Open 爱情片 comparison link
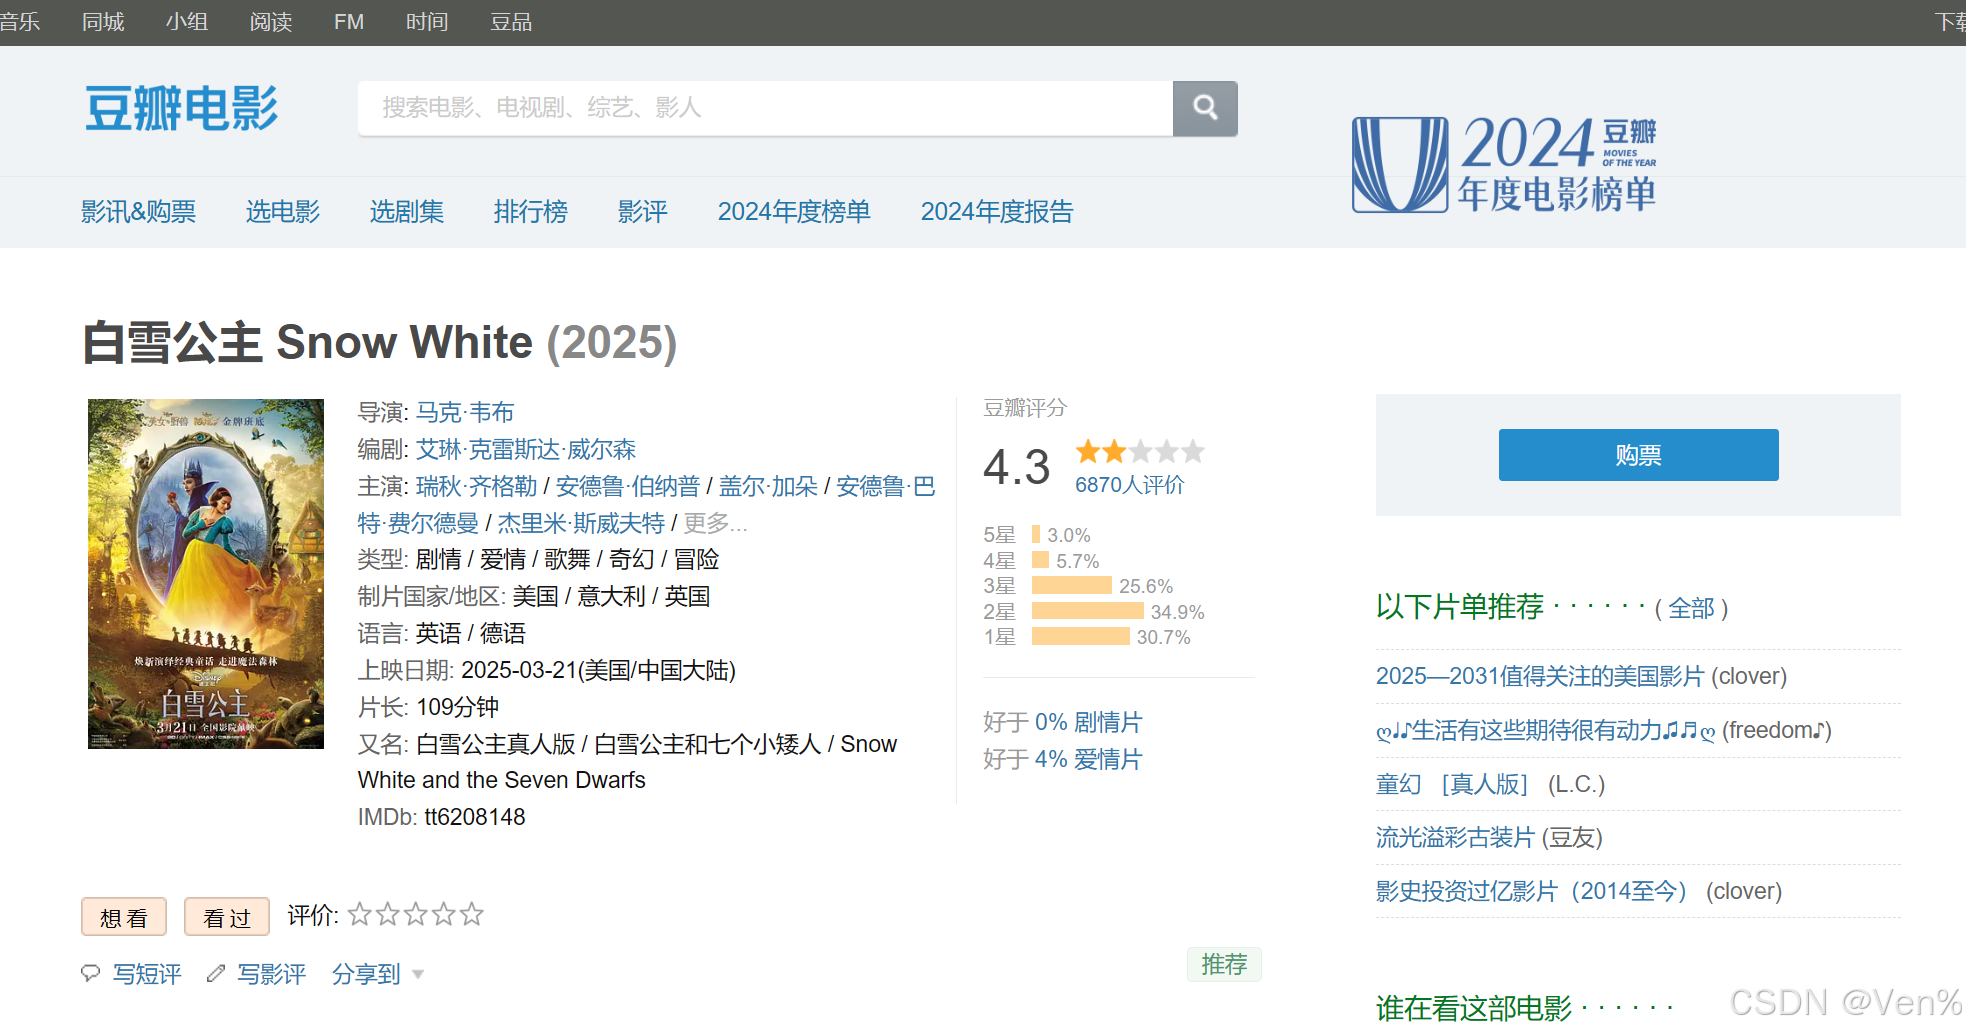Image resolution: width=1966 pixels, height=1036 pixels. (x=1108, y=759)
